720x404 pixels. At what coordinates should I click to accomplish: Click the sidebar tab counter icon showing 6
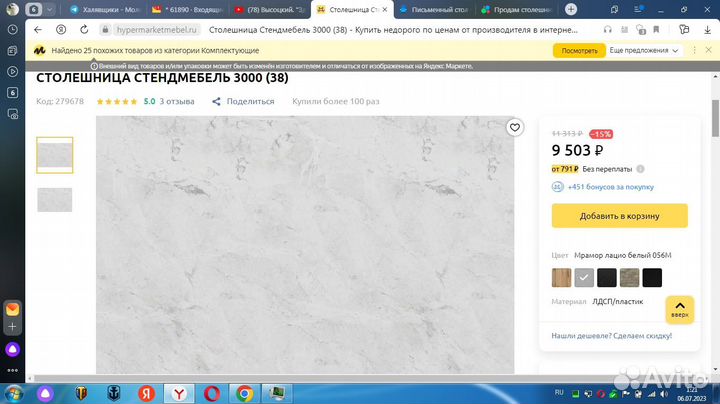(x=12, y=93)
